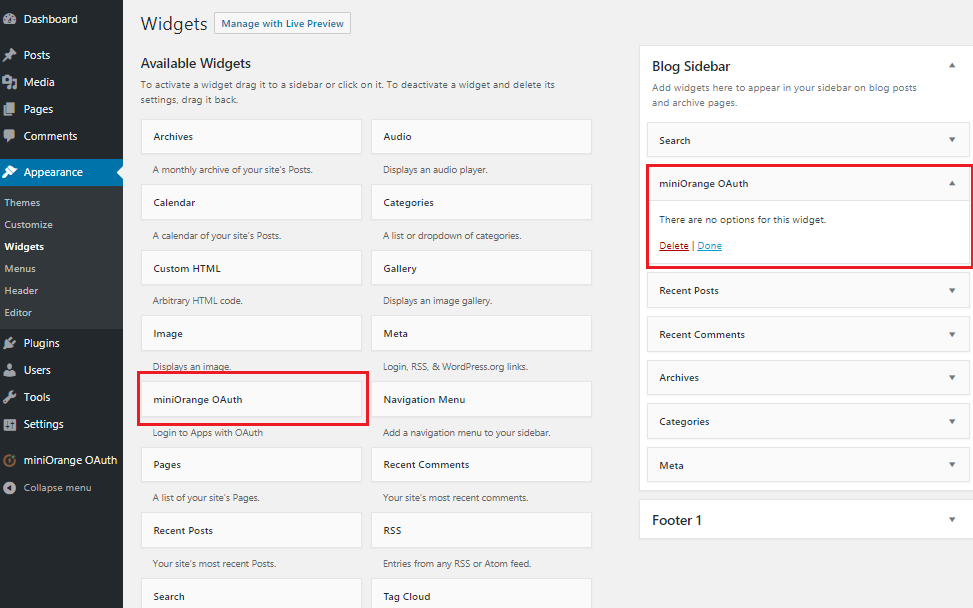973x608 pixels.
Task: Click the Tools wrench icon
Action: [9, 397]
